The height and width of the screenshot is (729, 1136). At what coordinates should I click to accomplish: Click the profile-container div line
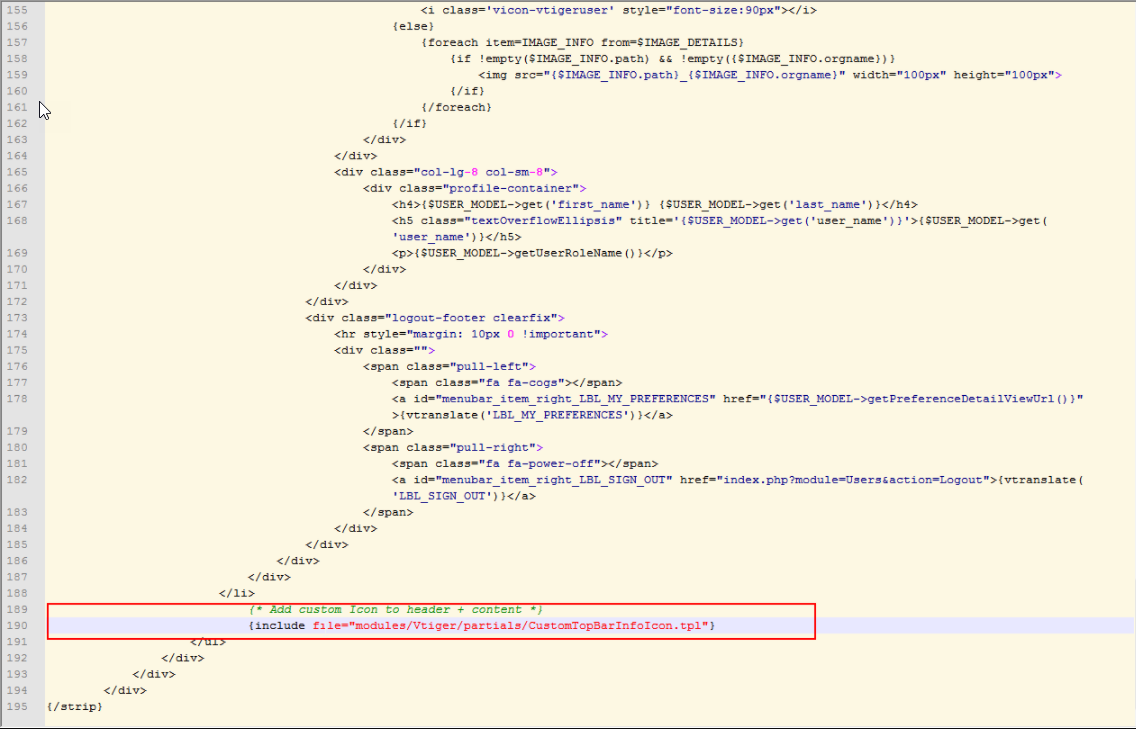coord(475,188)
